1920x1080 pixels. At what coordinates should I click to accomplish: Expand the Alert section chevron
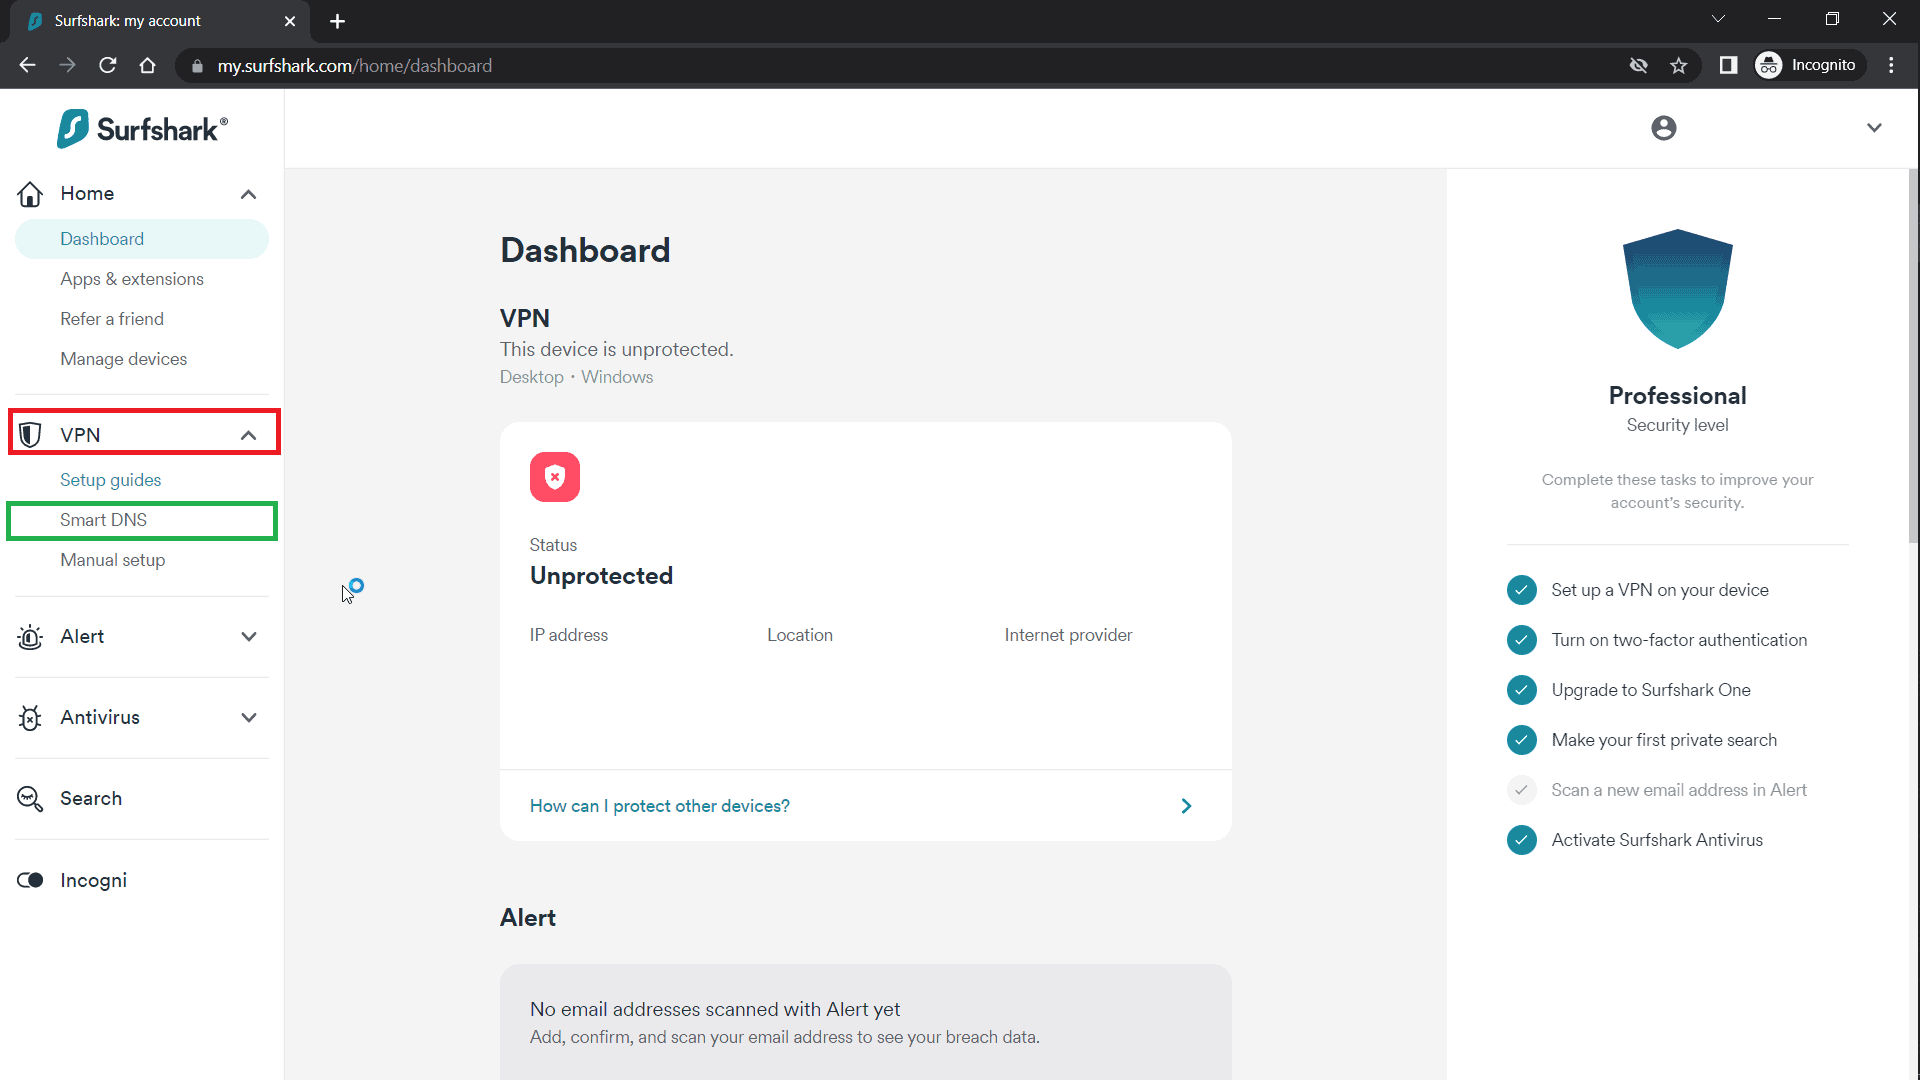tap(248, 637)
